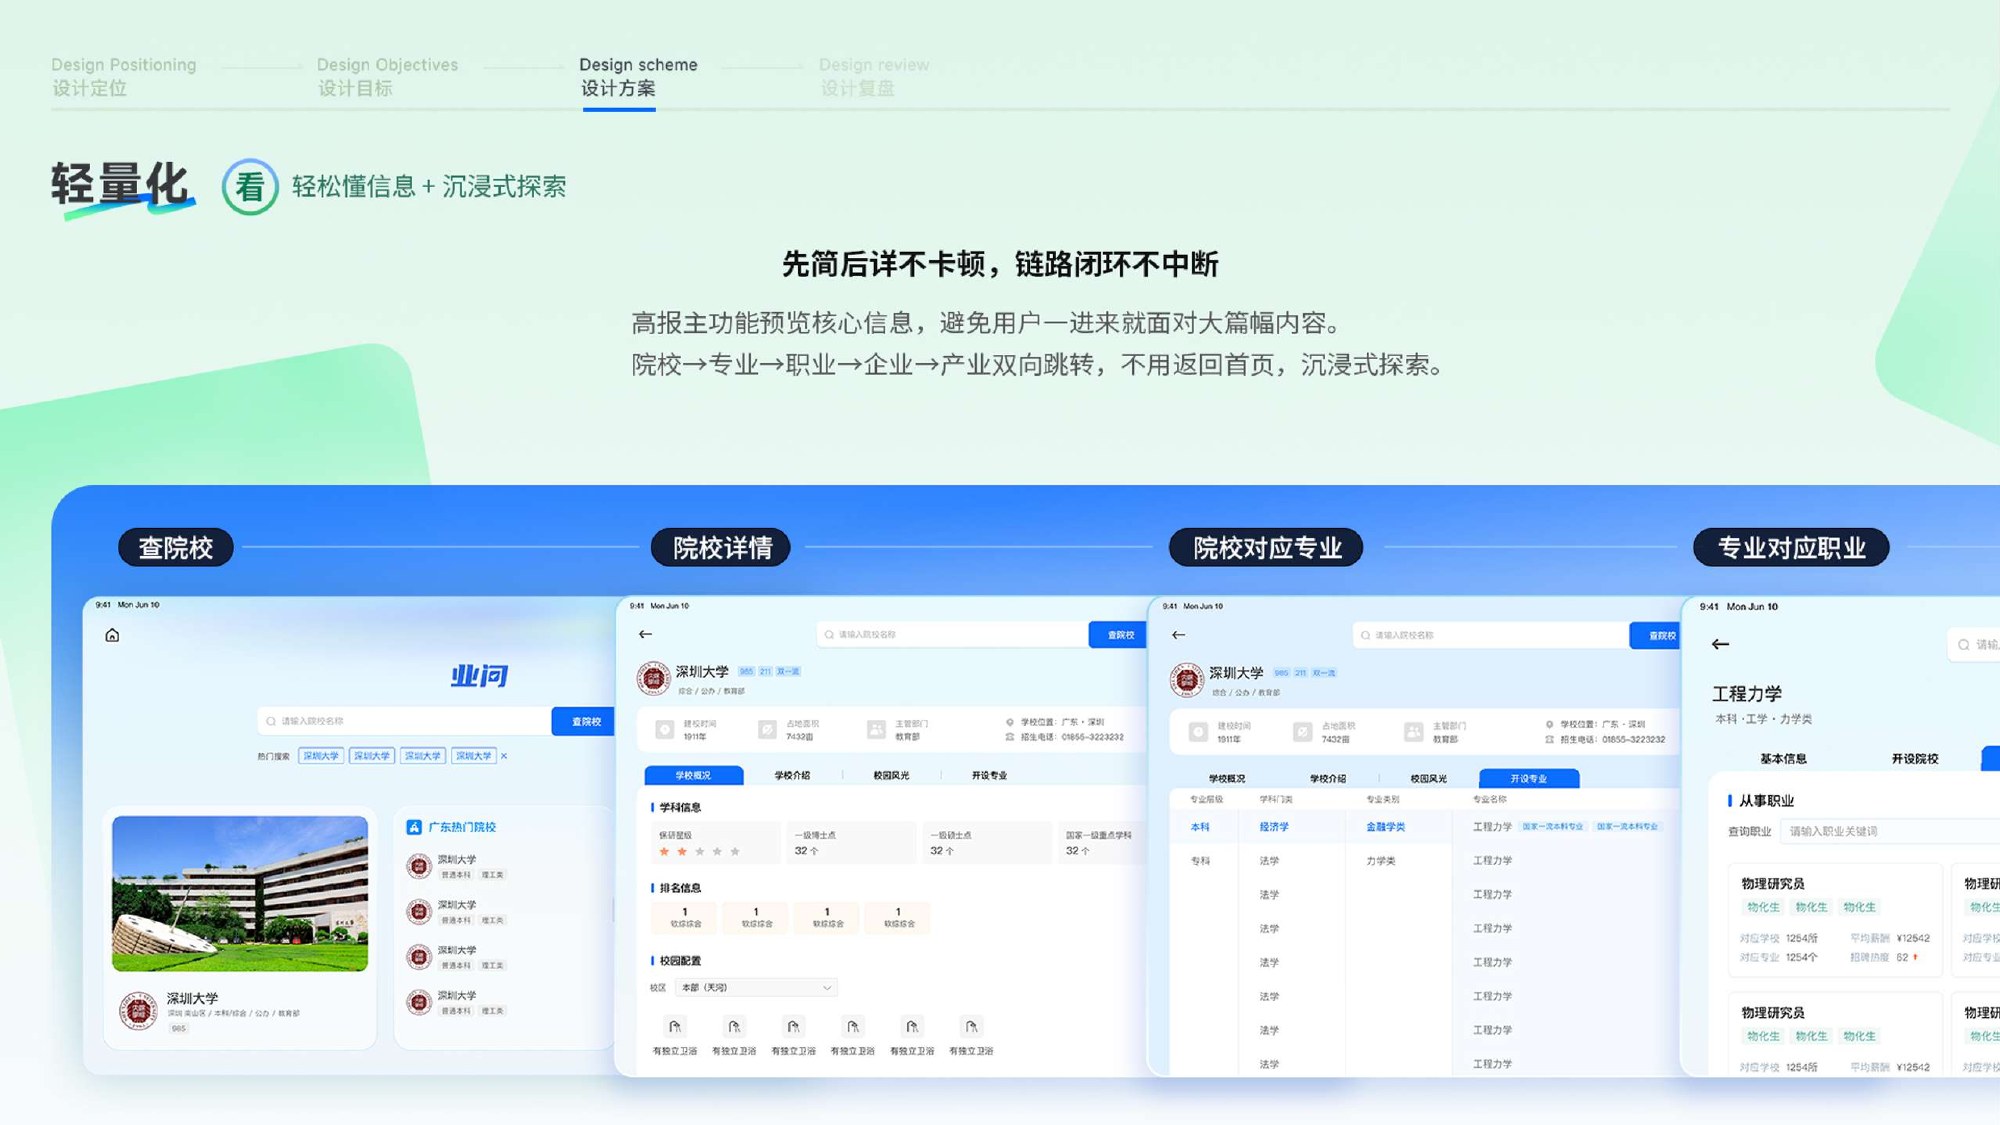Image resolution: width=2000 pixels, height=1125 pixels.
Task: Select 金融学类 in 专业类别 column
Action: pos(1386,827)
